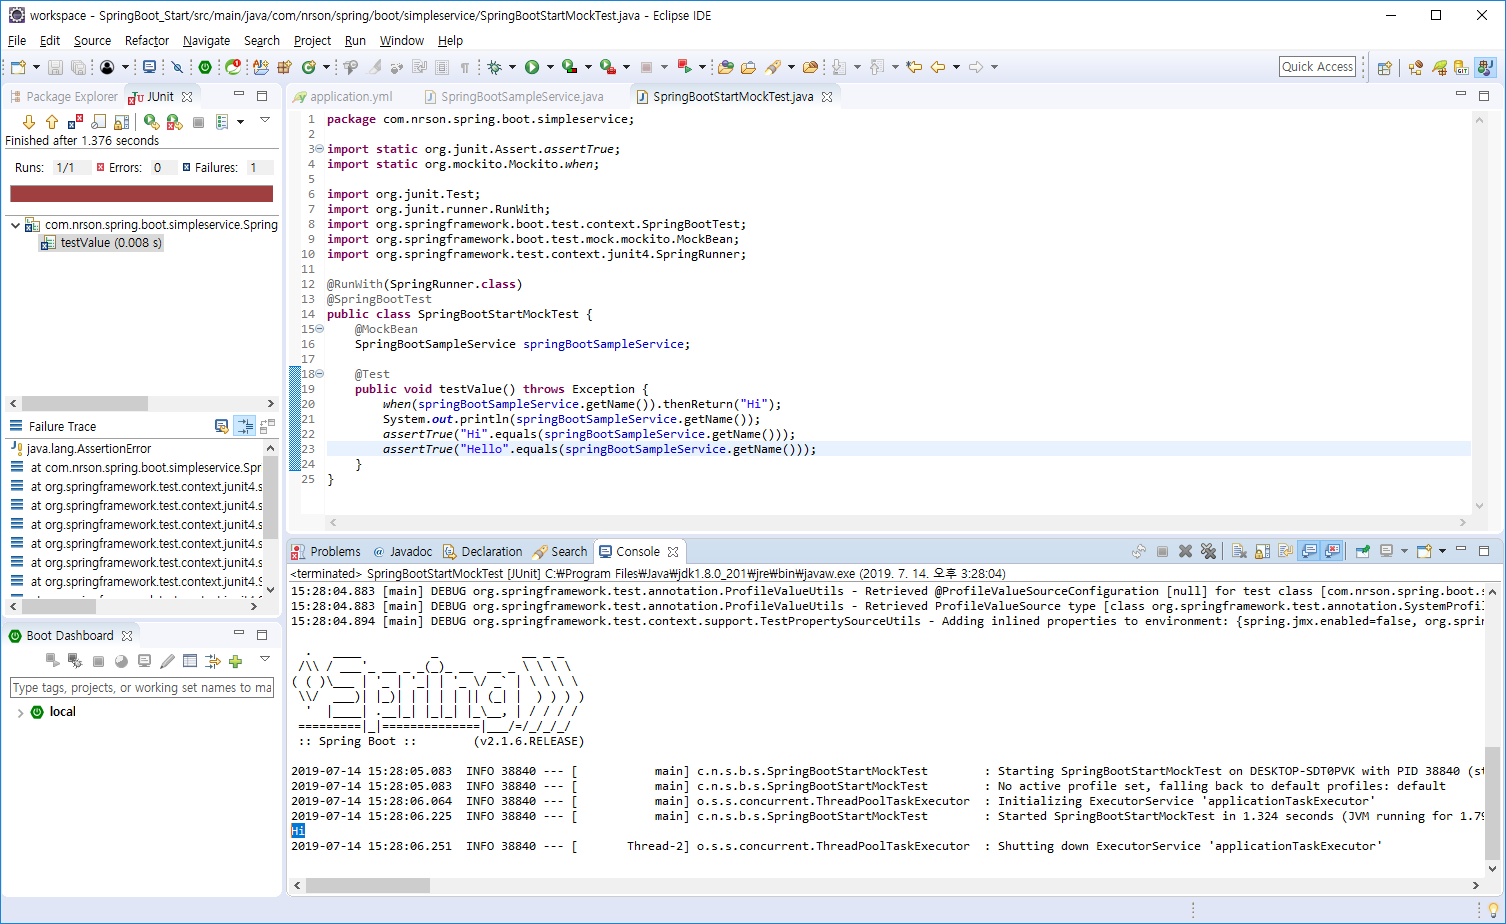Open the Boot Dashboard view menu triangle
The image size is (1506, 924).
[x=265, y=659]
